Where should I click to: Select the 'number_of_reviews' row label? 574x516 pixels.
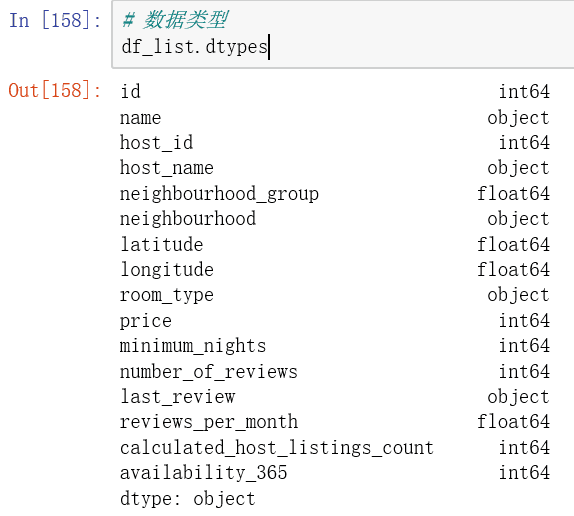click(x=209, y=371)
